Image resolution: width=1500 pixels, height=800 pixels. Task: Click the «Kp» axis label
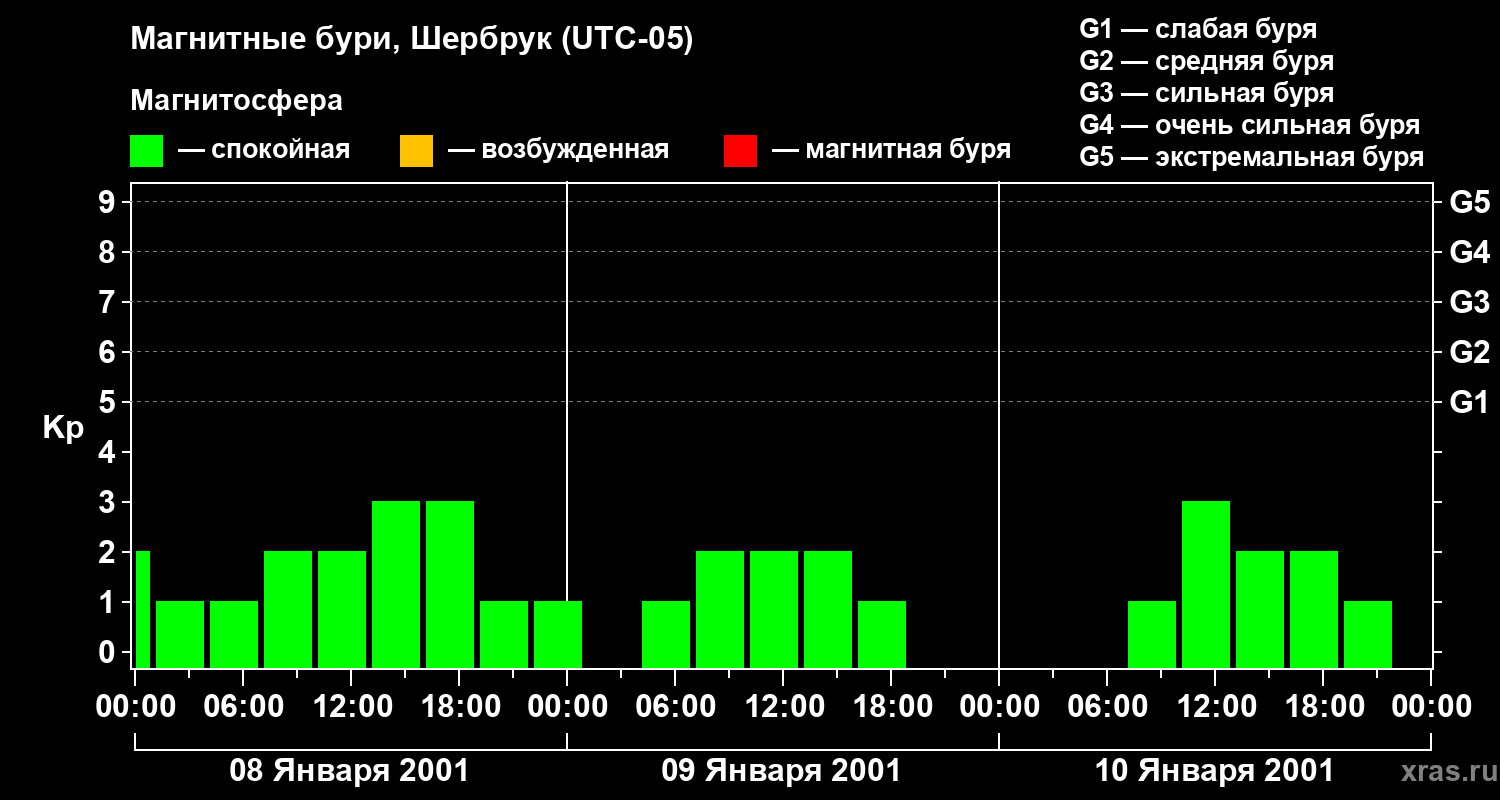coord(63,428)
